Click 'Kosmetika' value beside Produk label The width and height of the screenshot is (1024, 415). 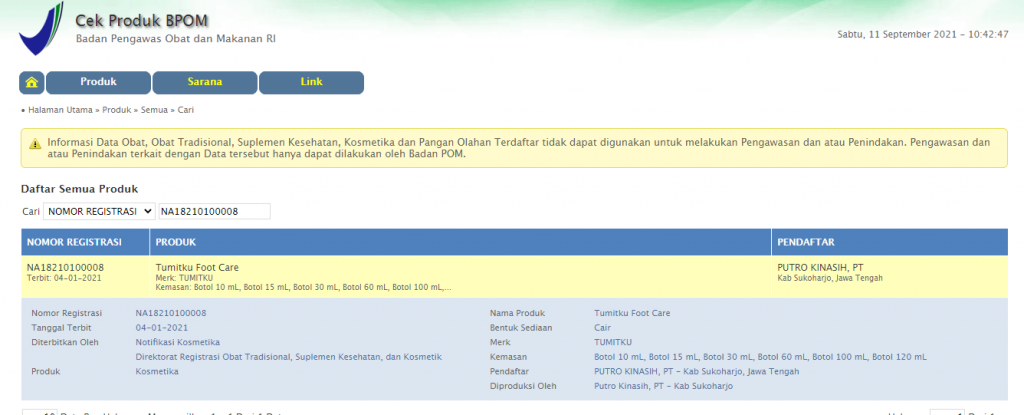(x=157, y=371)
